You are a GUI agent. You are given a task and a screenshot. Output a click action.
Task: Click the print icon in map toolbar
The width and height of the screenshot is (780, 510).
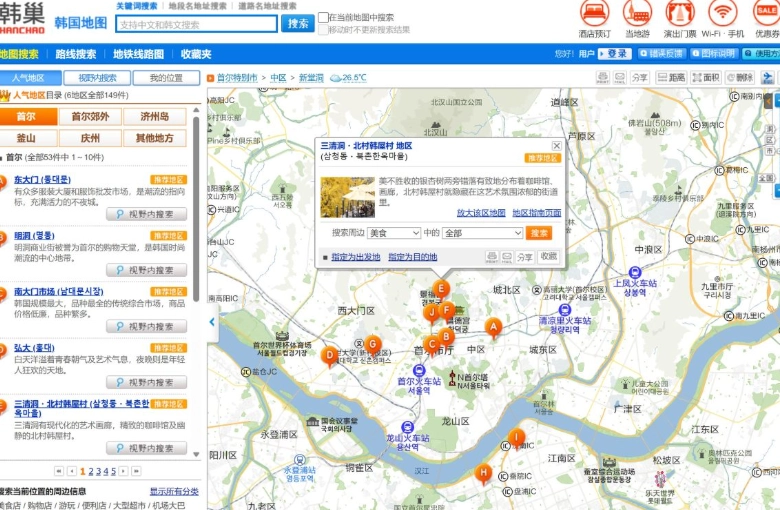(x=602, y=78)
